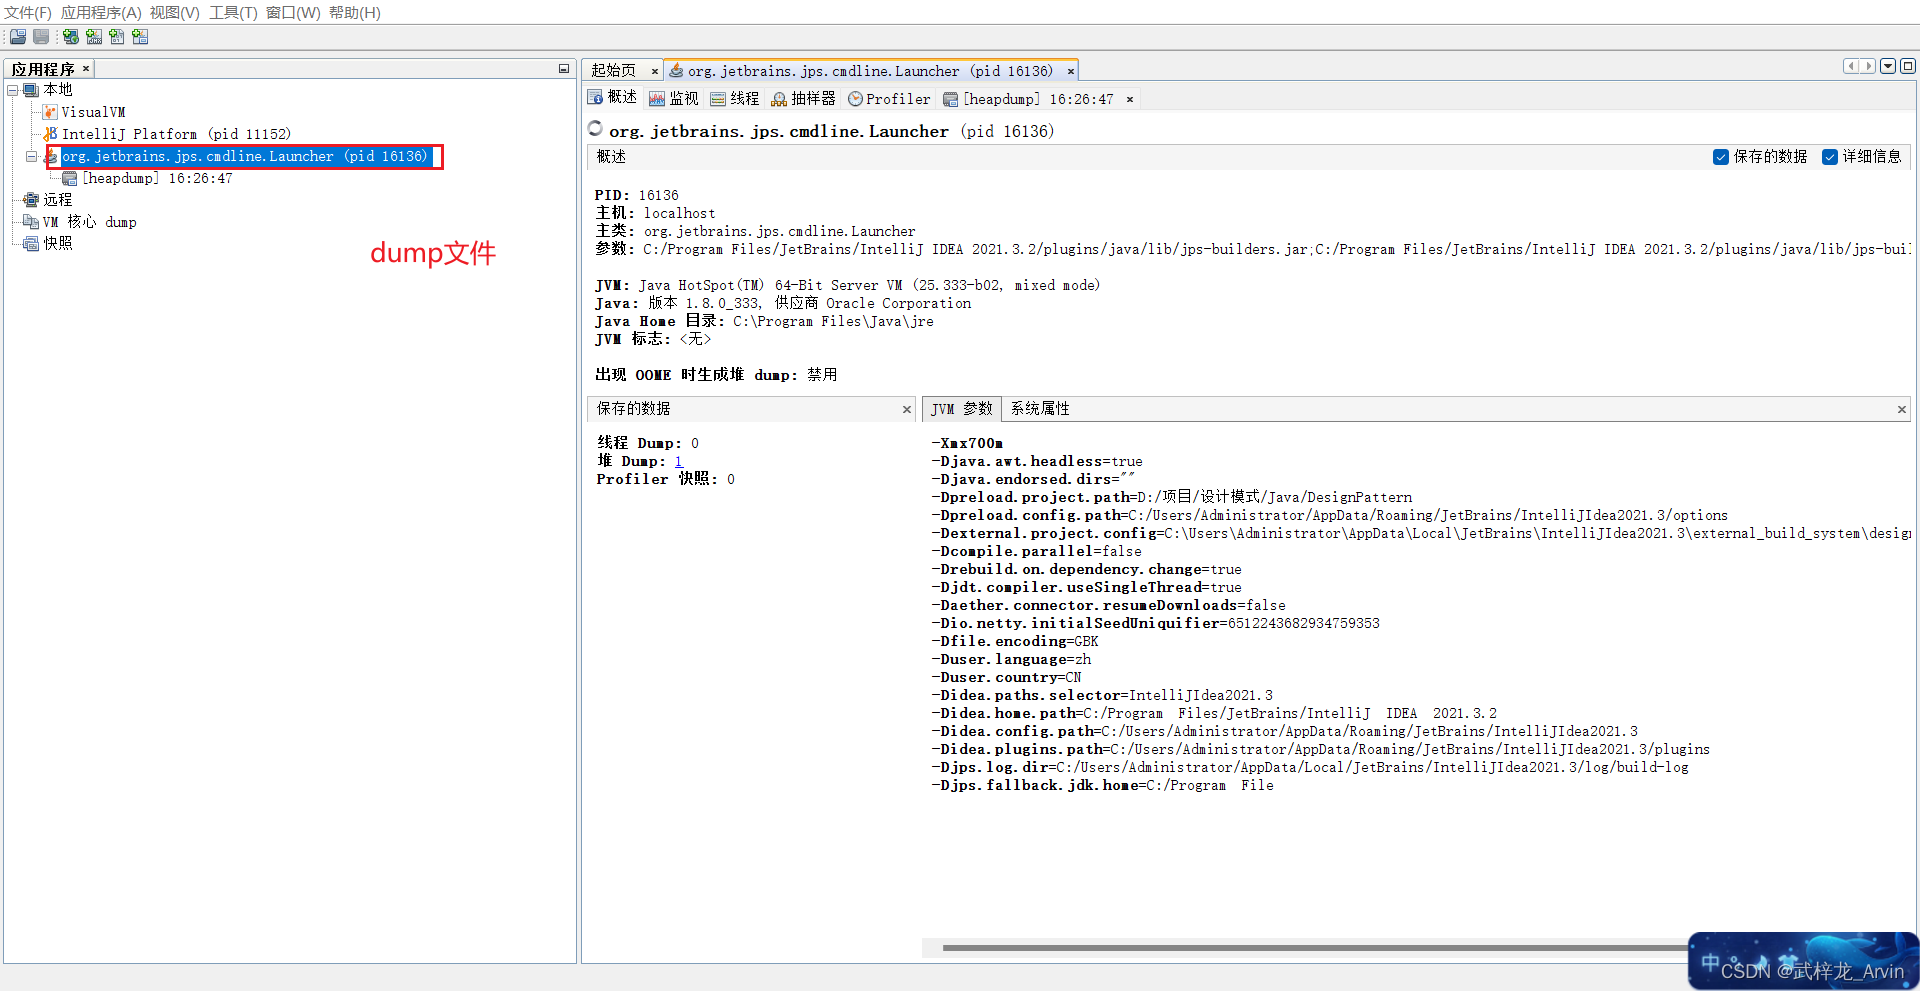Click the VisualVM node icon

50,112
